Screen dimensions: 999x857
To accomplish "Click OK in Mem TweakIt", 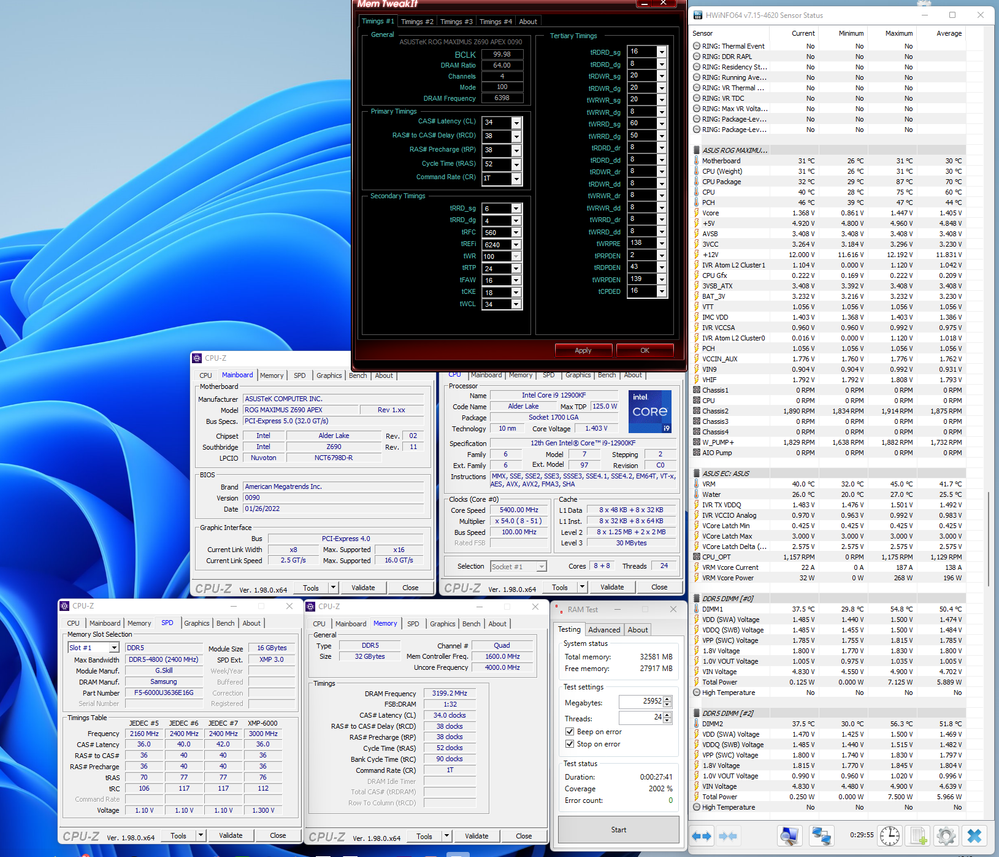I will [645, 350].
